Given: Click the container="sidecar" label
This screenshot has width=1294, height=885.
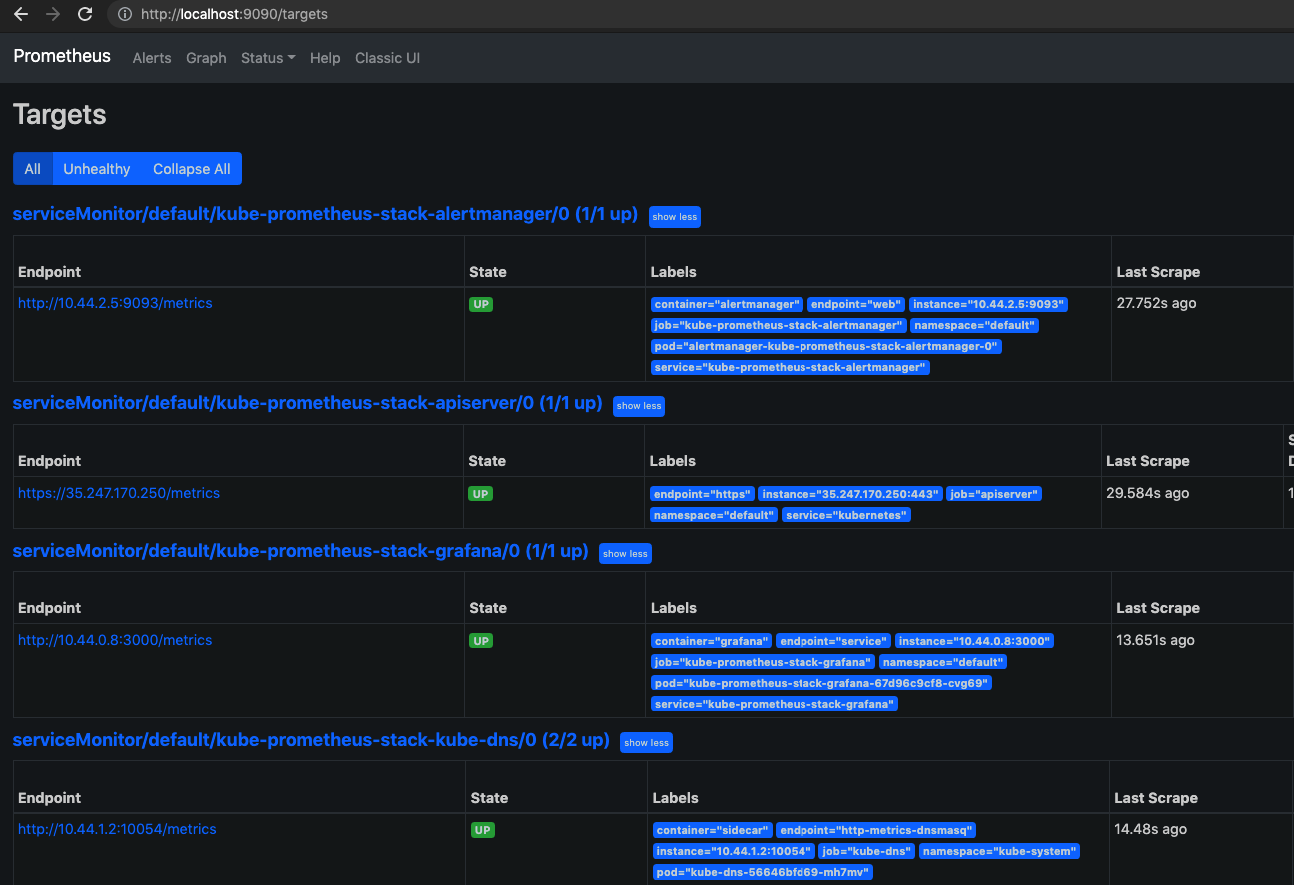Looking at the screenshot, I should coord(713,830).
